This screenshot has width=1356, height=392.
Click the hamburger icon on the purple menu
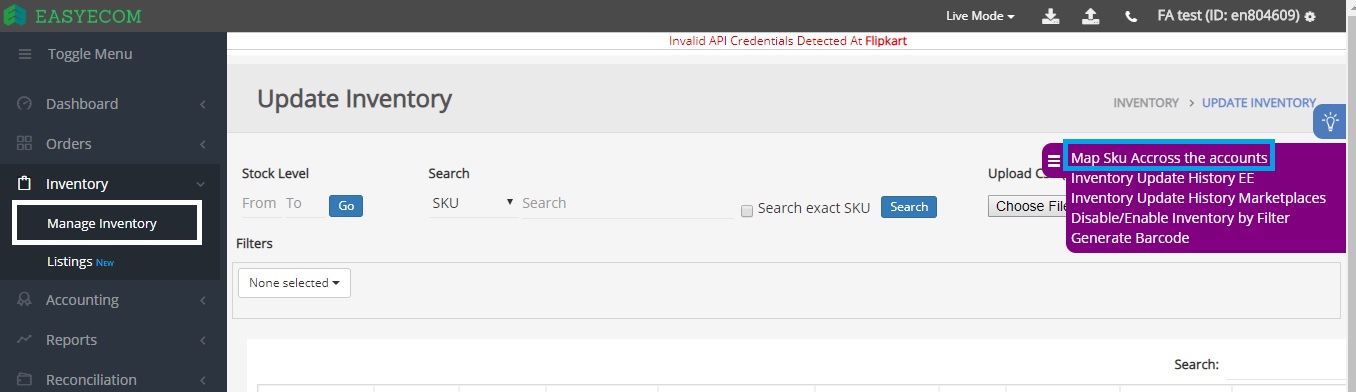click(1054, 160)
